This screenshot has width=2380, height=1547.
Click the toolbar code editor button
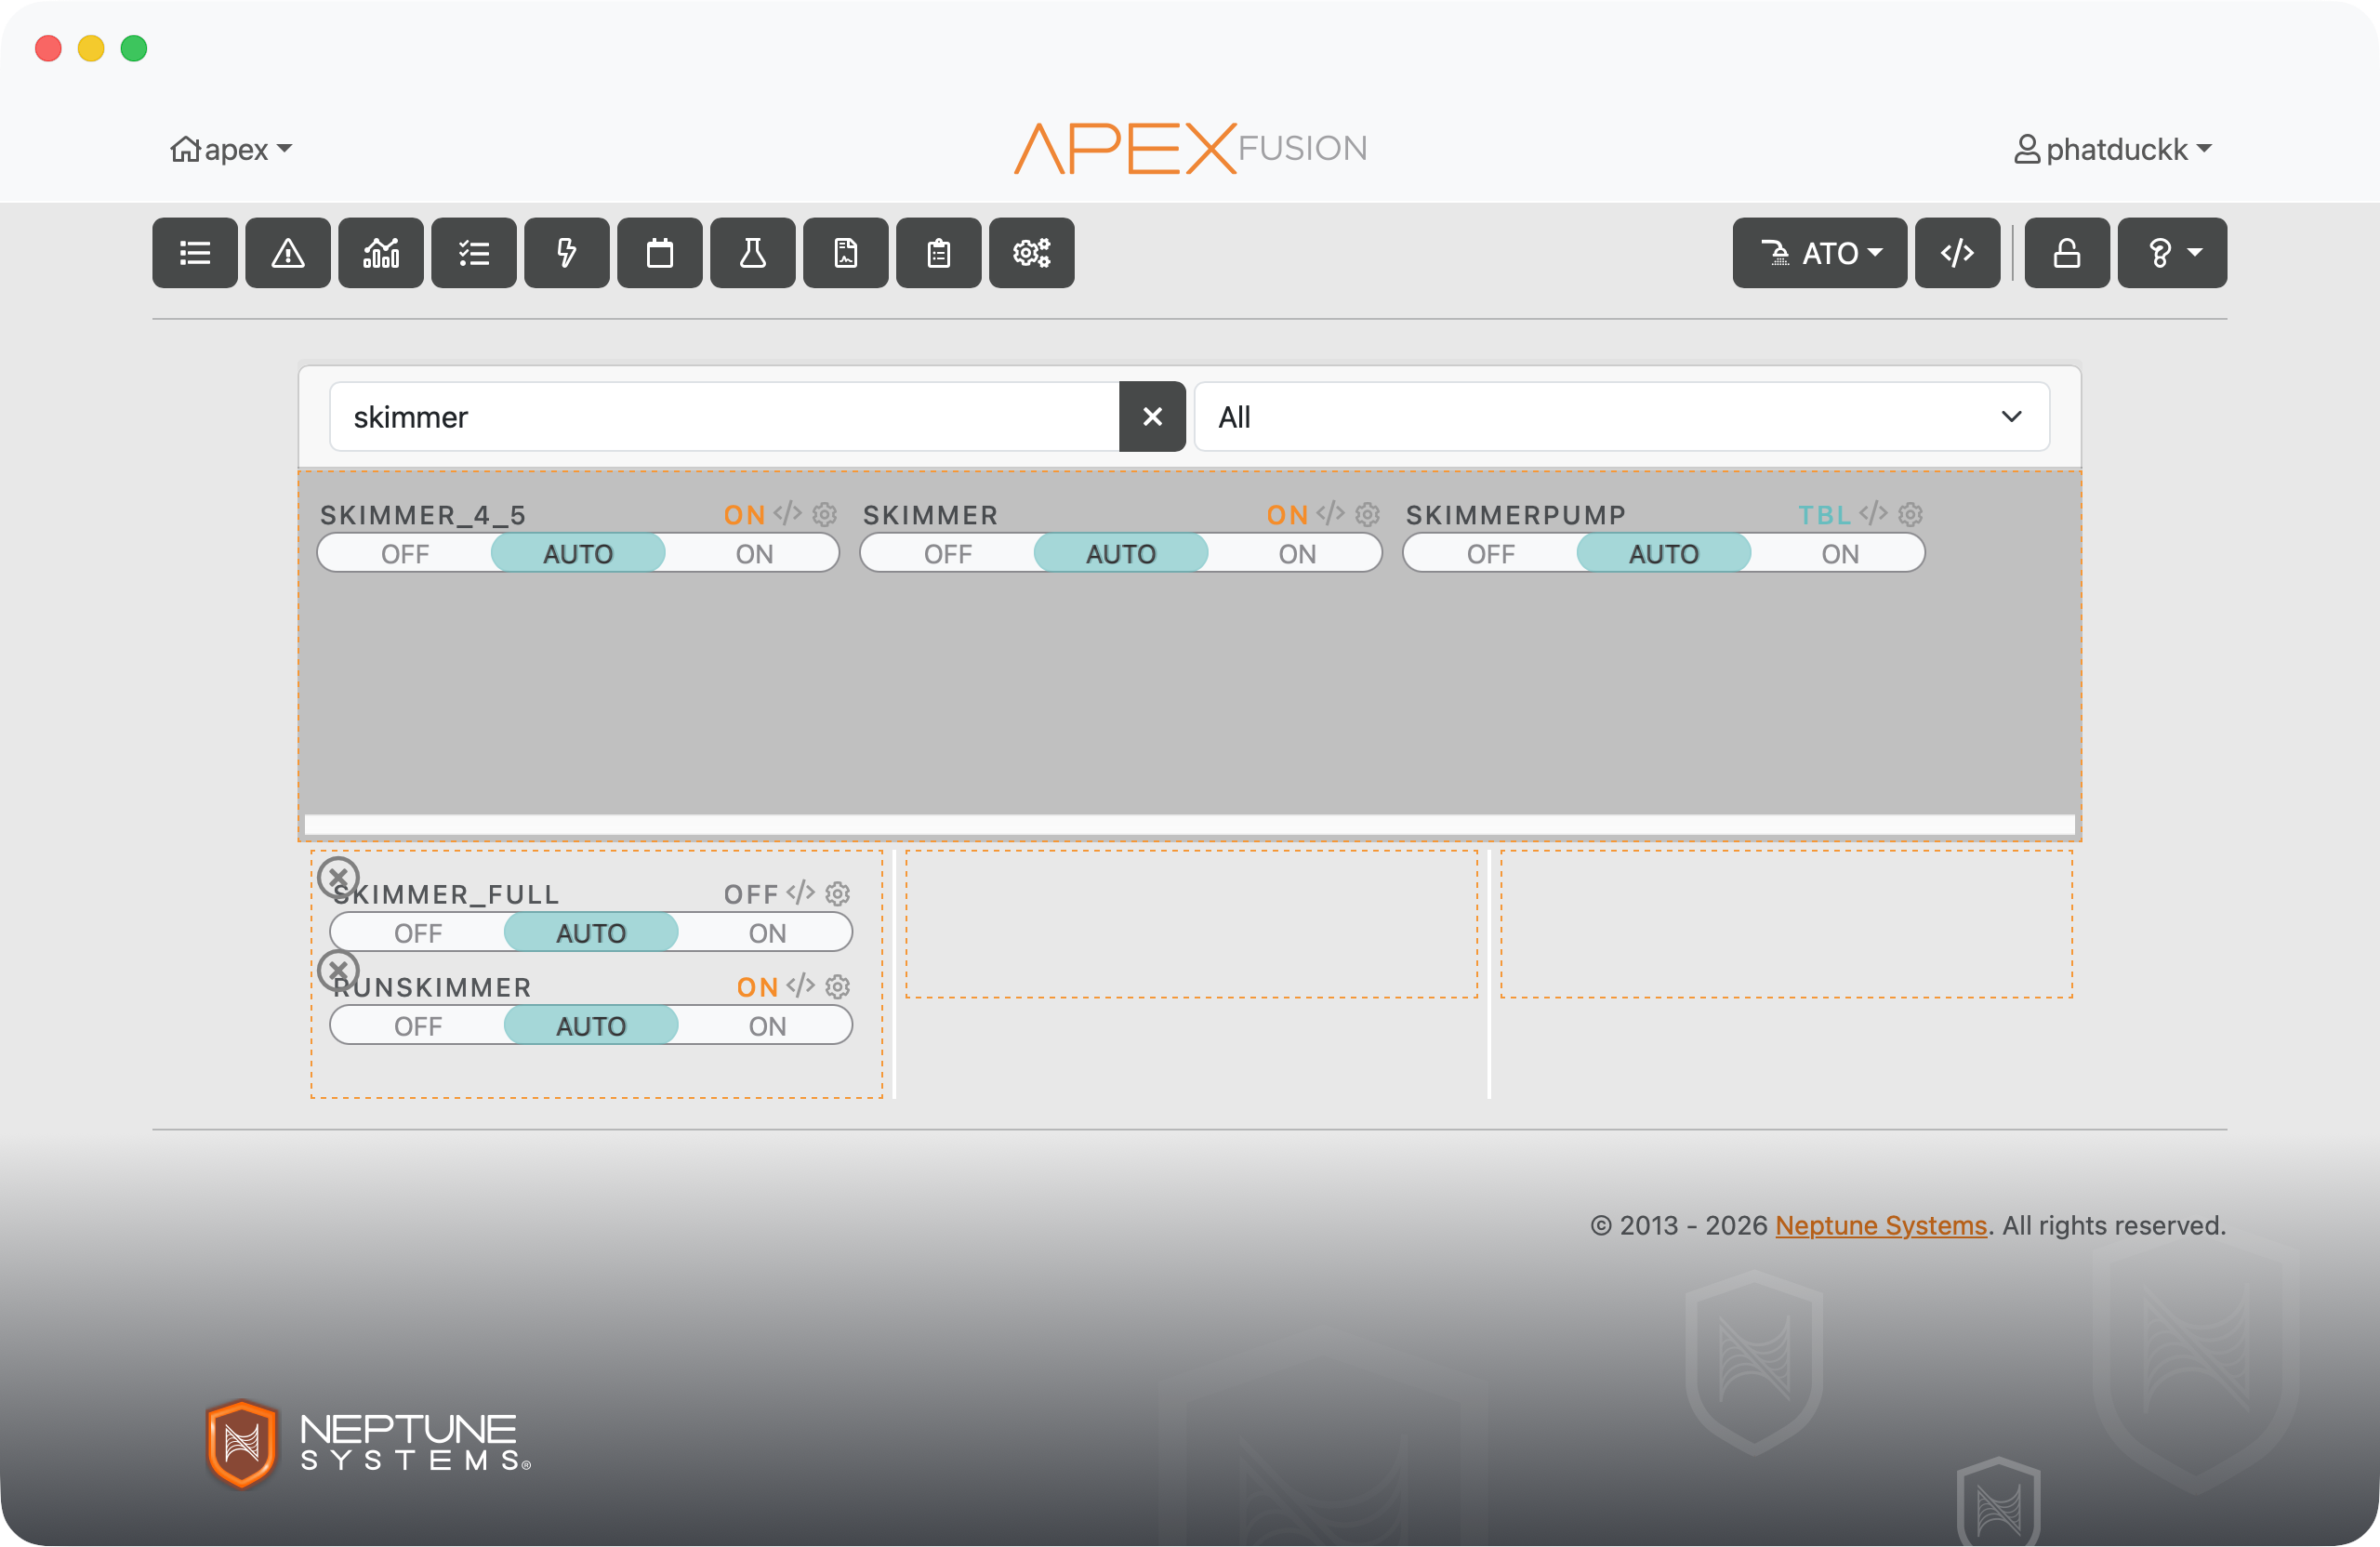[x=1958, y=253]
